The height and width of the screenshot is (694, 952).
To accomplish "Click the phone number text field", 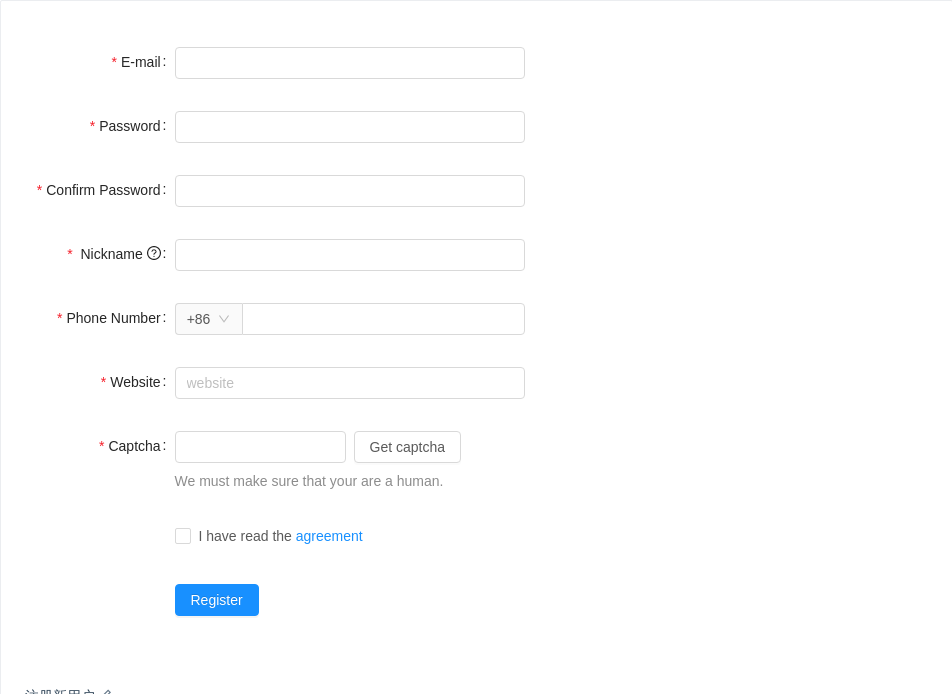I will click(x=383, y=319).
